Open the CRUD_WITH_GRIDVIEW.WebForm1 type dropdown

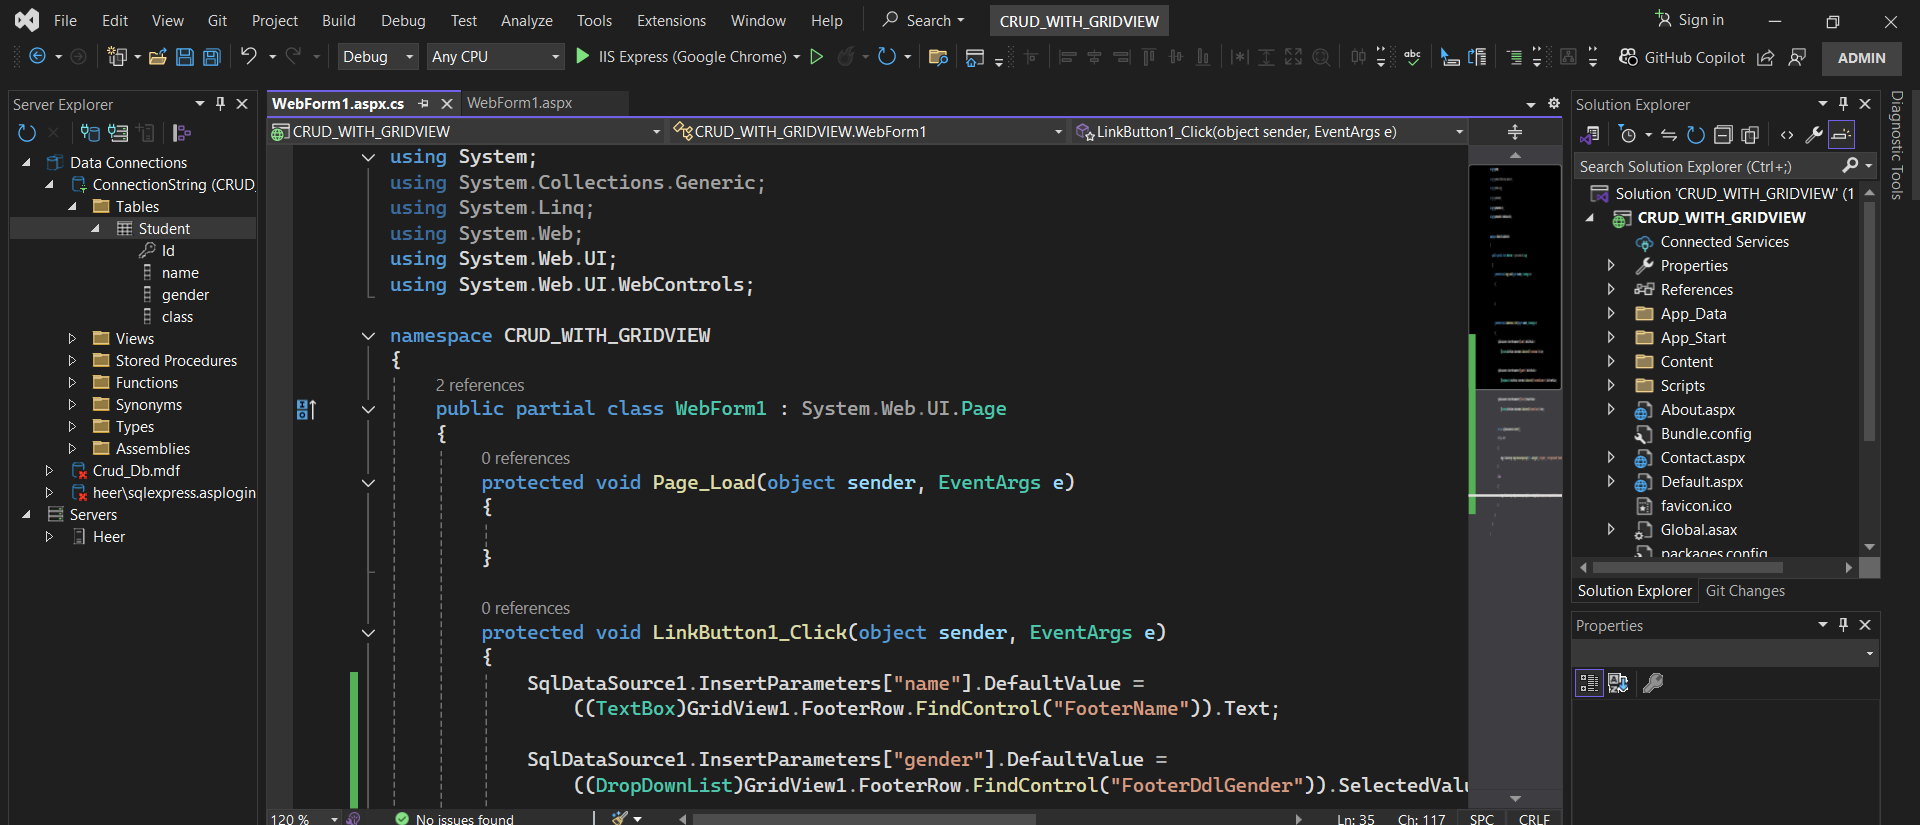[868, 132]
